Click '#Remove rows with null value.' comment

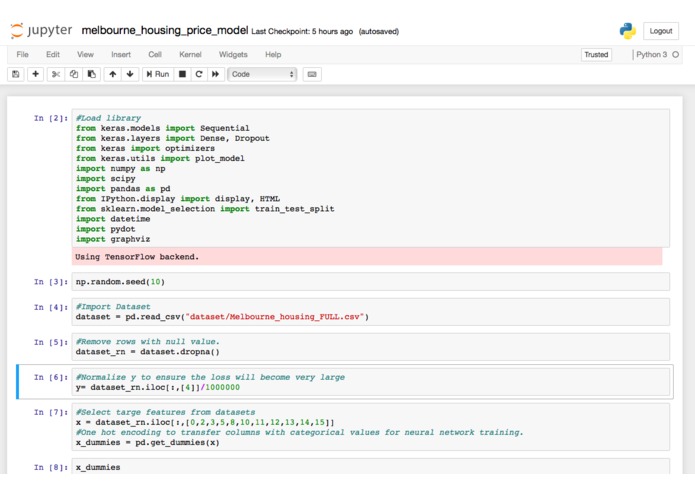pos(148,342)
